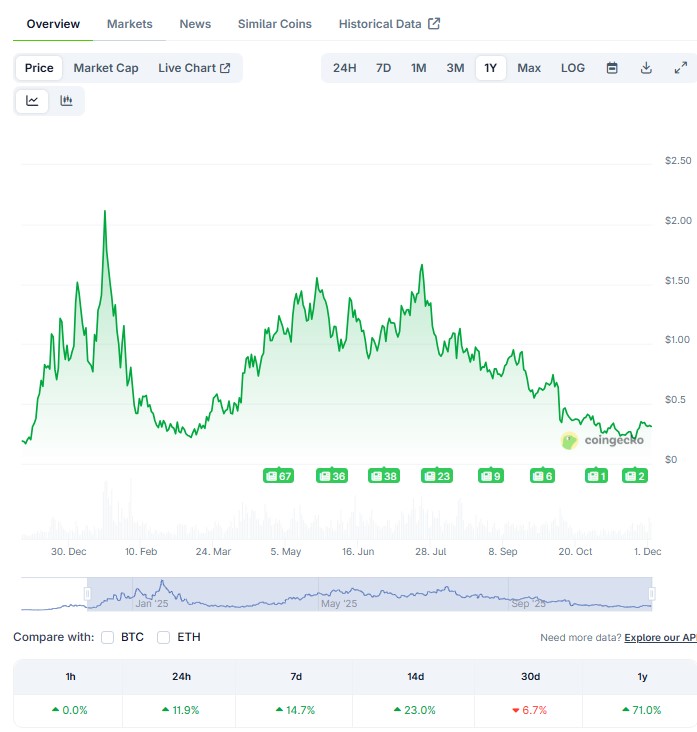Viewport: 697px width, 732px height.
Task: Enable ETH comparison checkbox
Action: [x=163, y=637]
